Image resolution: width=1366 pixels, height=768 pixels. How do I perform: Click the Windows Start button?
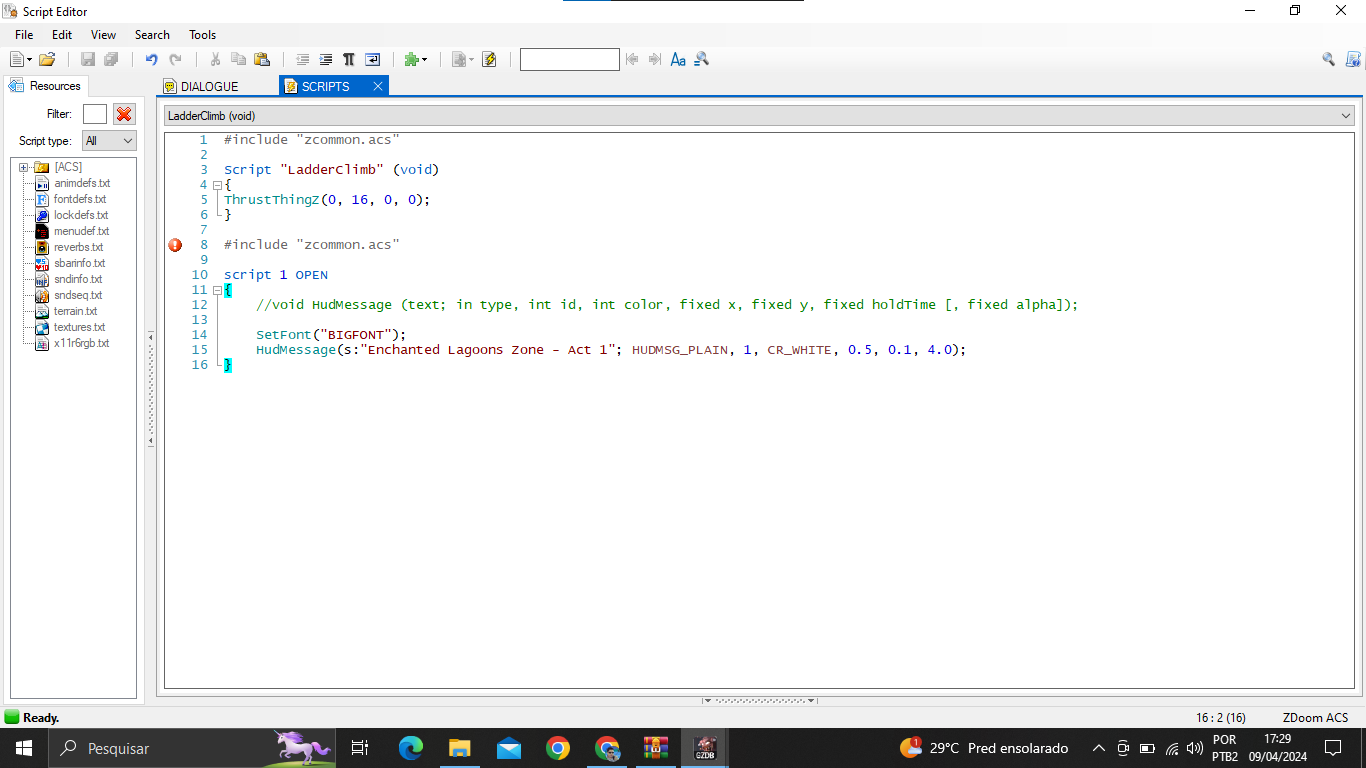24,748
